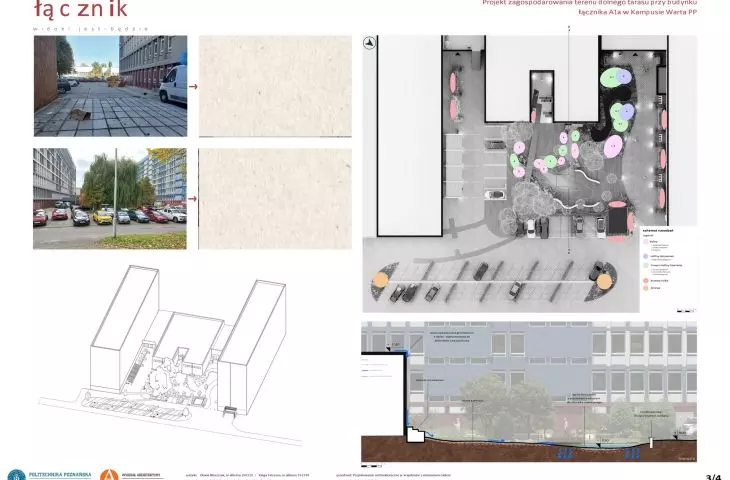This screenshot has height=480, width=730.
Task: Click the green swatch in the plan legend
Action: [x=646, y=265]
